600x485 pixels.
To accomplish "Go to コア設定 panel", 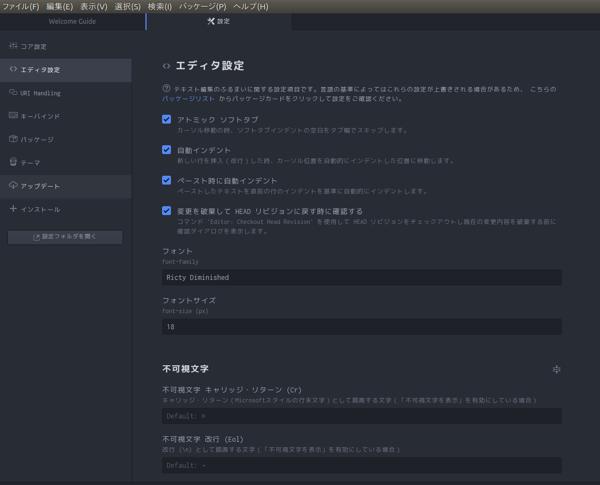I will tap(66, 47).
